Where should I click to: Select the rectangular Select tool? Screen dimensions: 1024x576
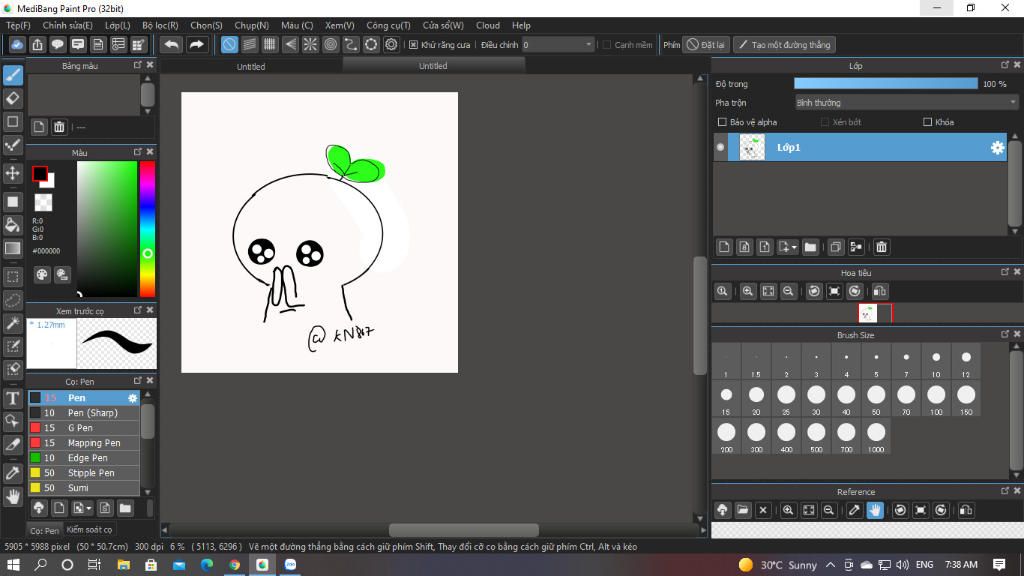(12, 276)
